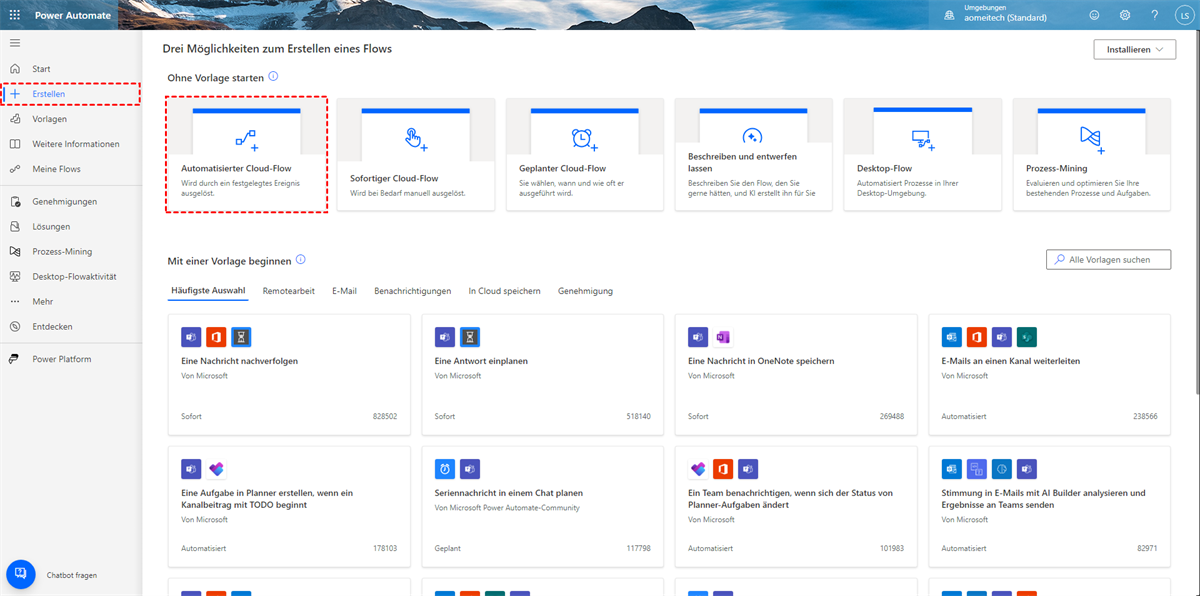Open Meine Flows in the sidebar
Screen dimensions: 1200x596
[56, 169]
